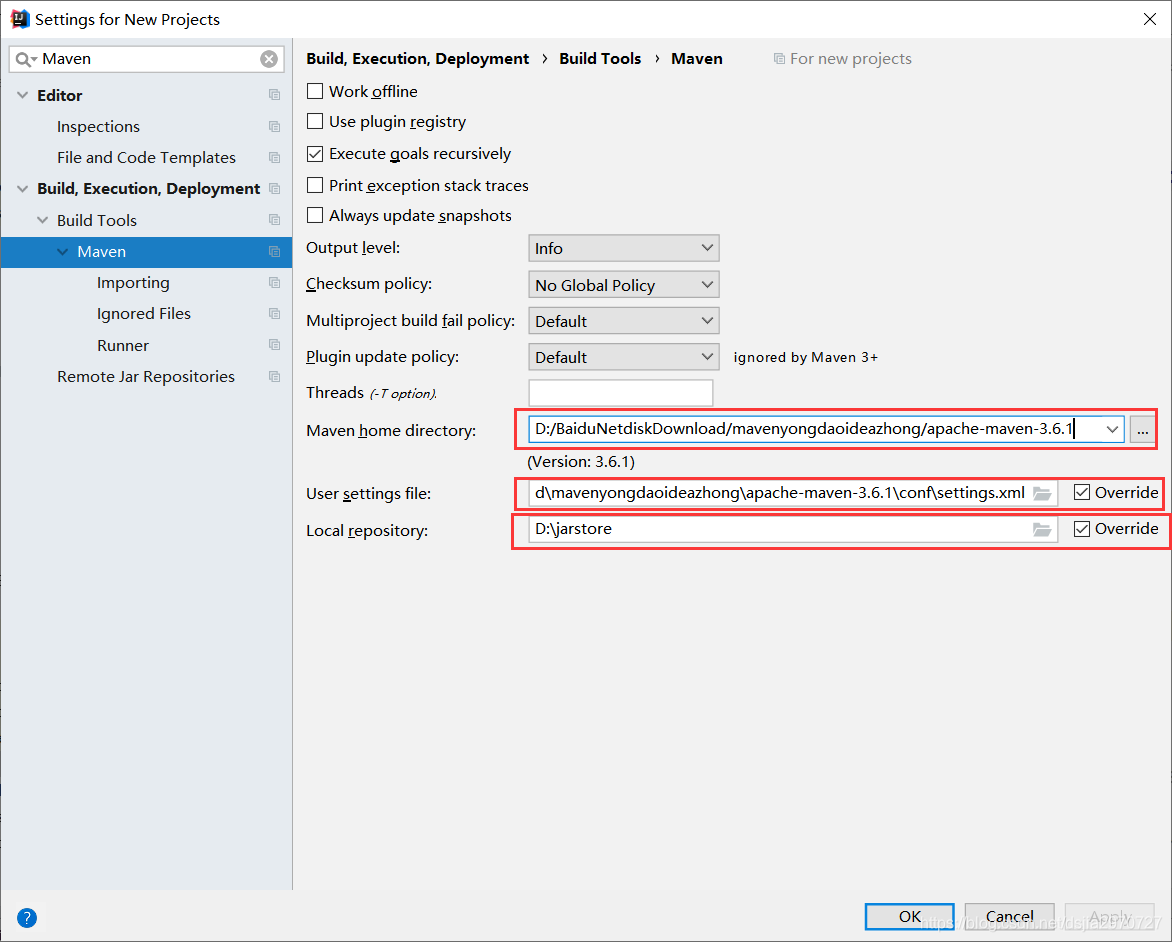Enable Print exception stack traces
Screen dimensions: 1172x942
pos(315,185)
